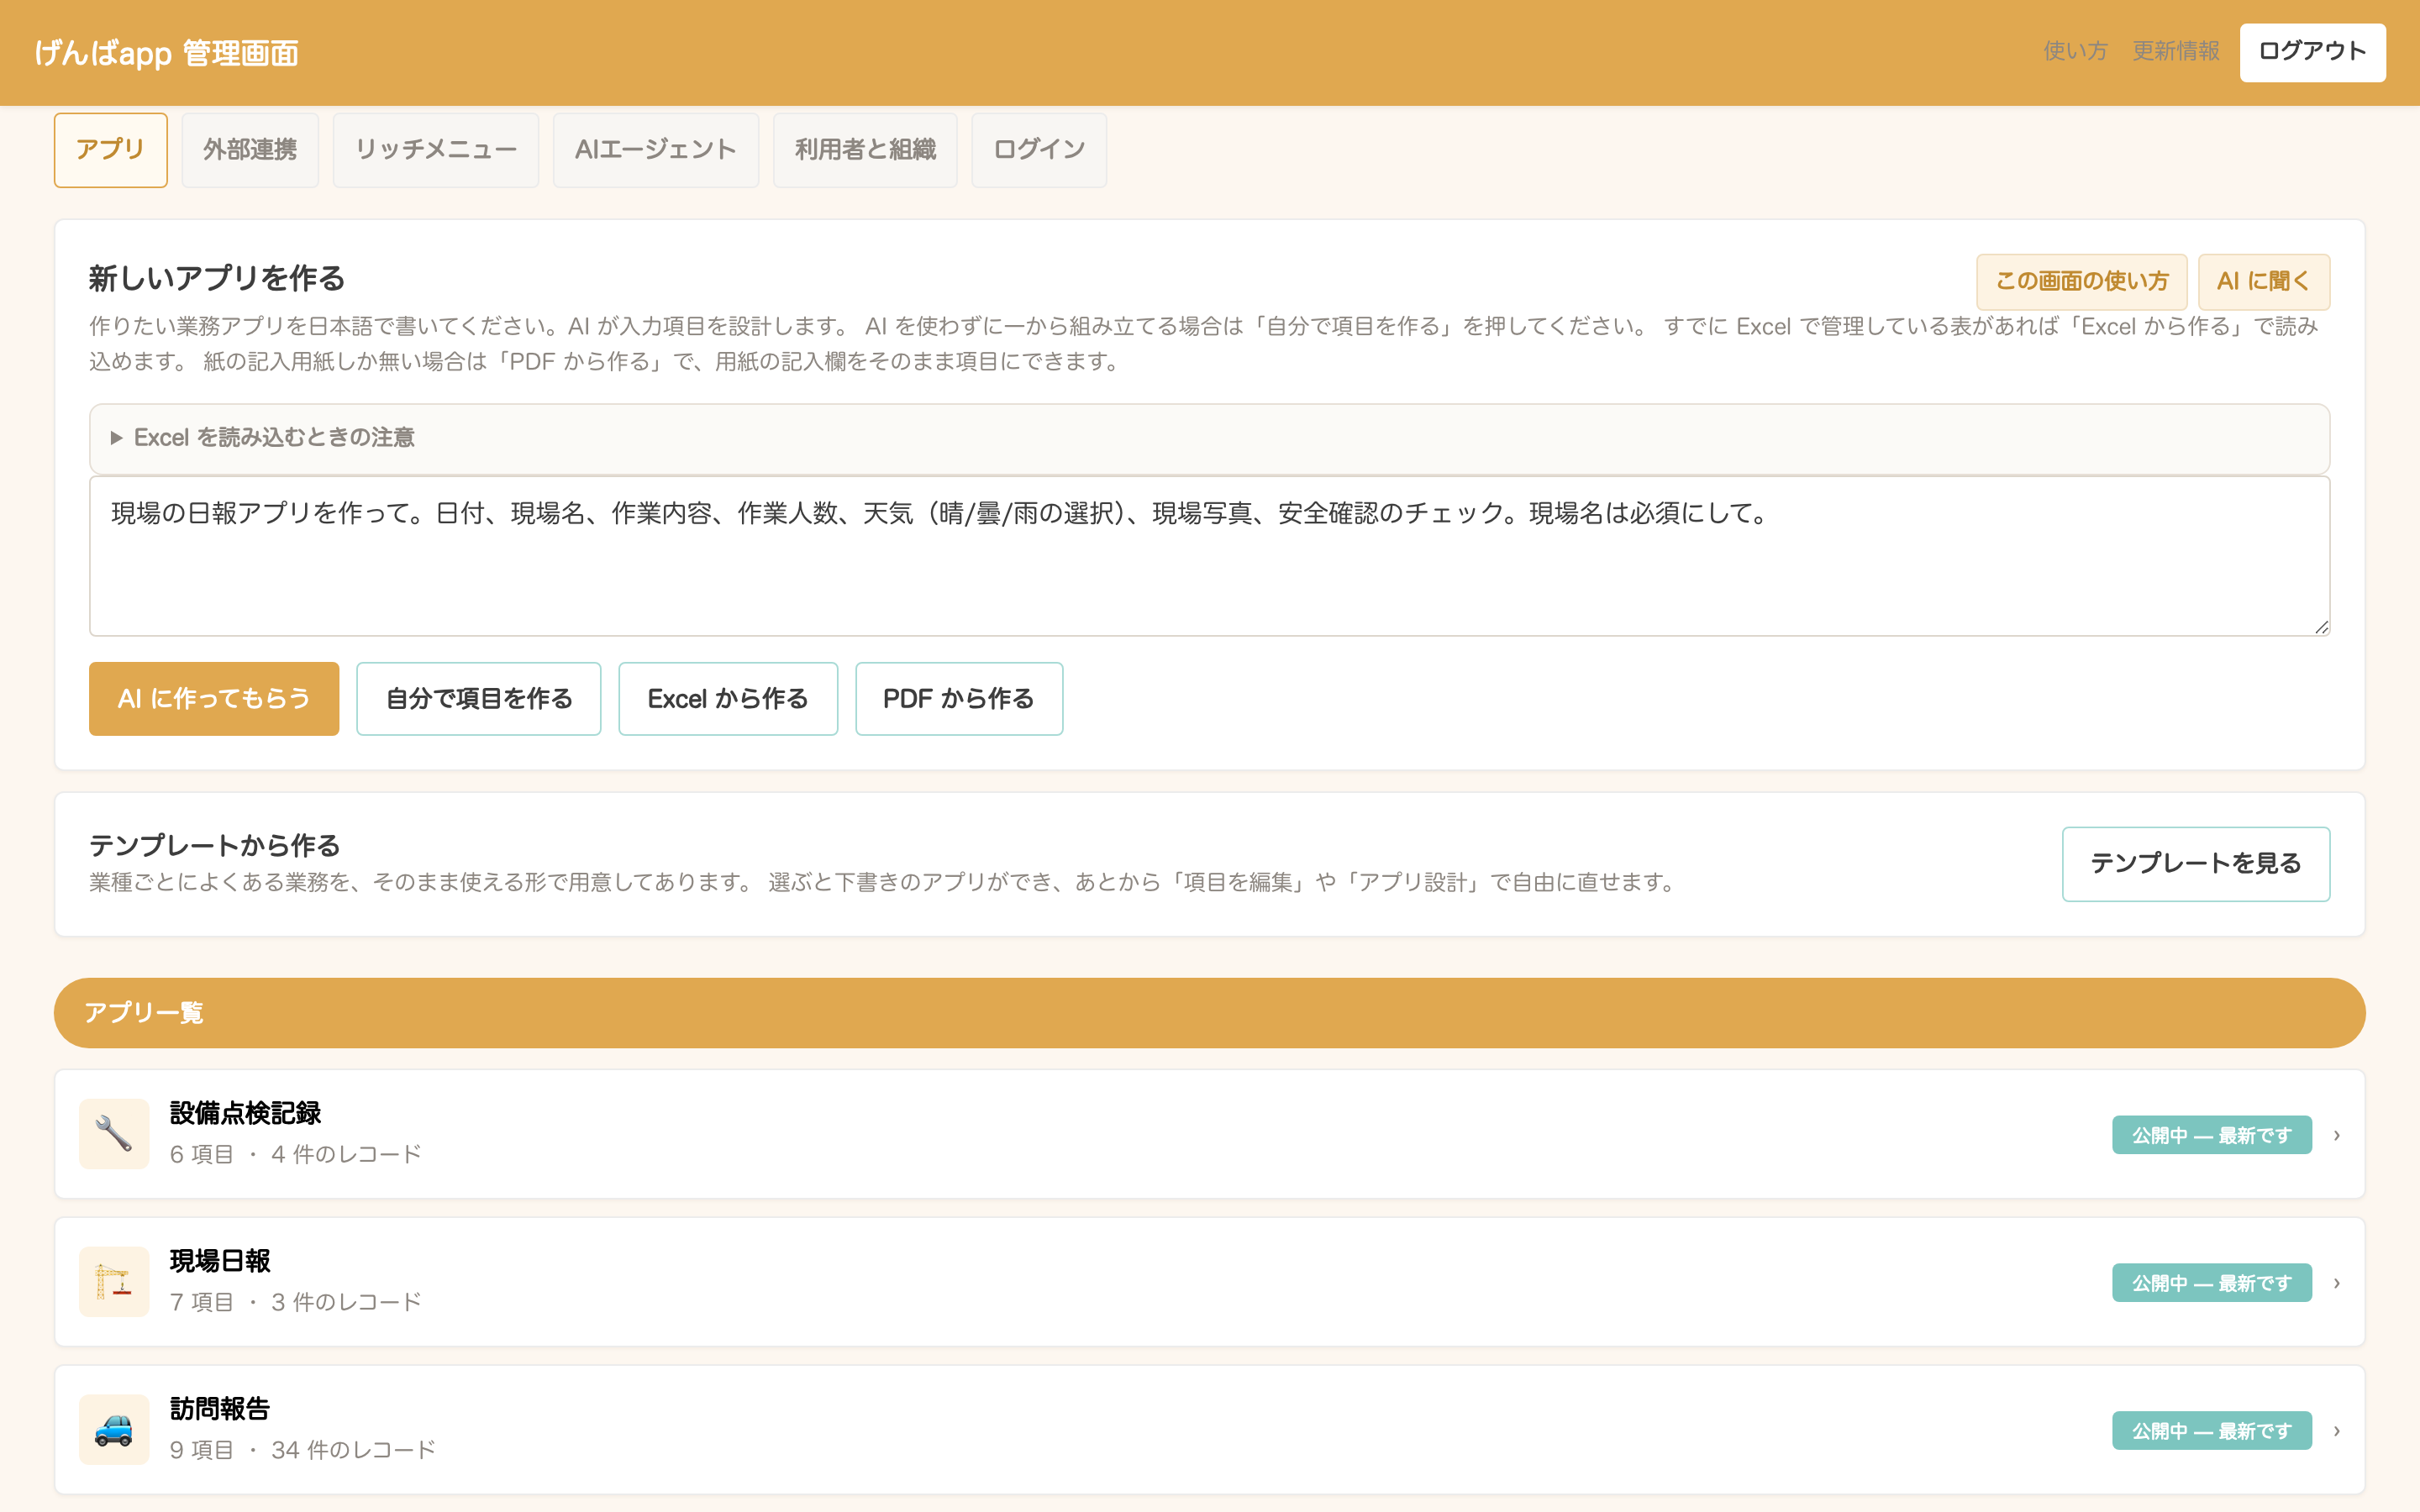
Task: Click the wrench icon for 設備点検記録
Action: pyautogui.click(x=114, y=1134)
